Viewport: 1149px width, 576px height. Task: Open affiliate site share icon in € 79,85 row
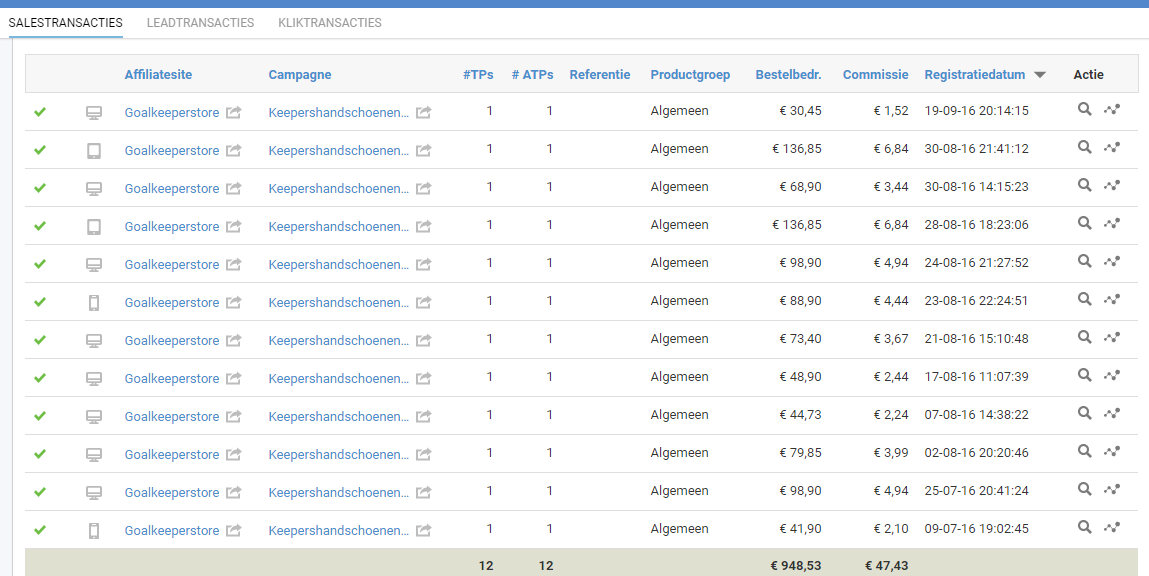233,454
